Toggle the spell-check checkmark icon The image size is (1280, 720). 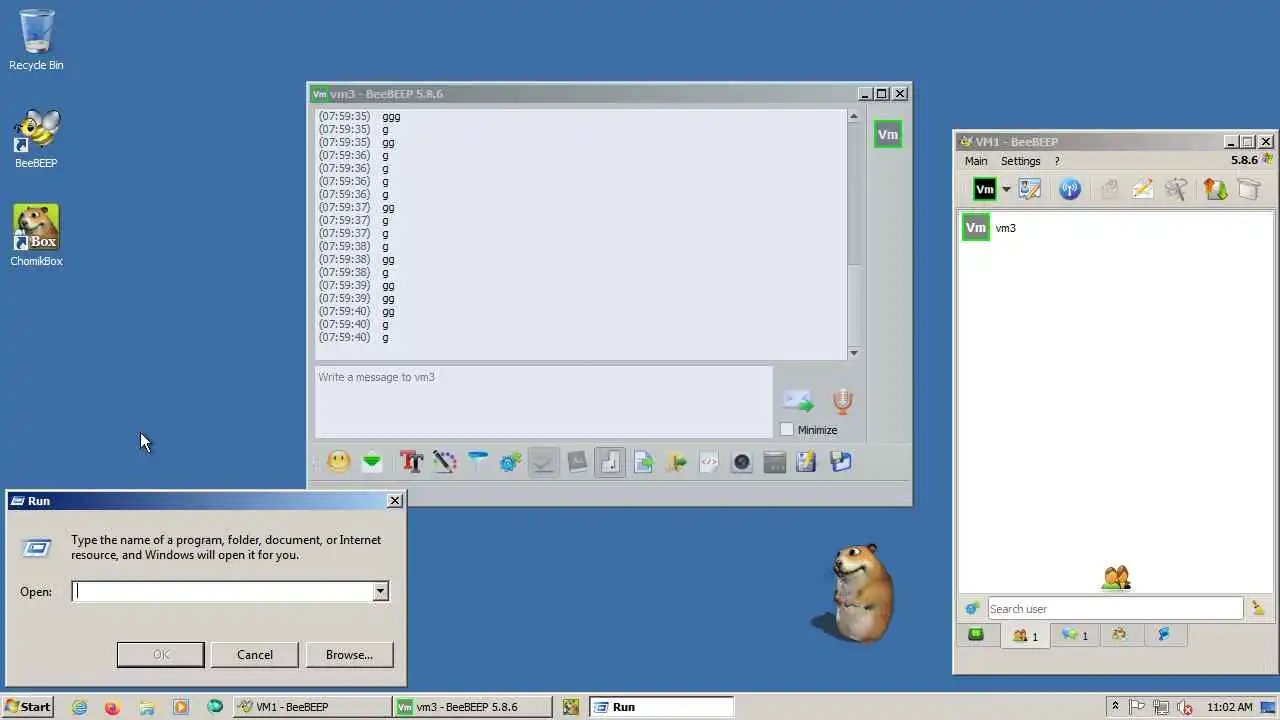pyautogui.click(x=544, y=462)
